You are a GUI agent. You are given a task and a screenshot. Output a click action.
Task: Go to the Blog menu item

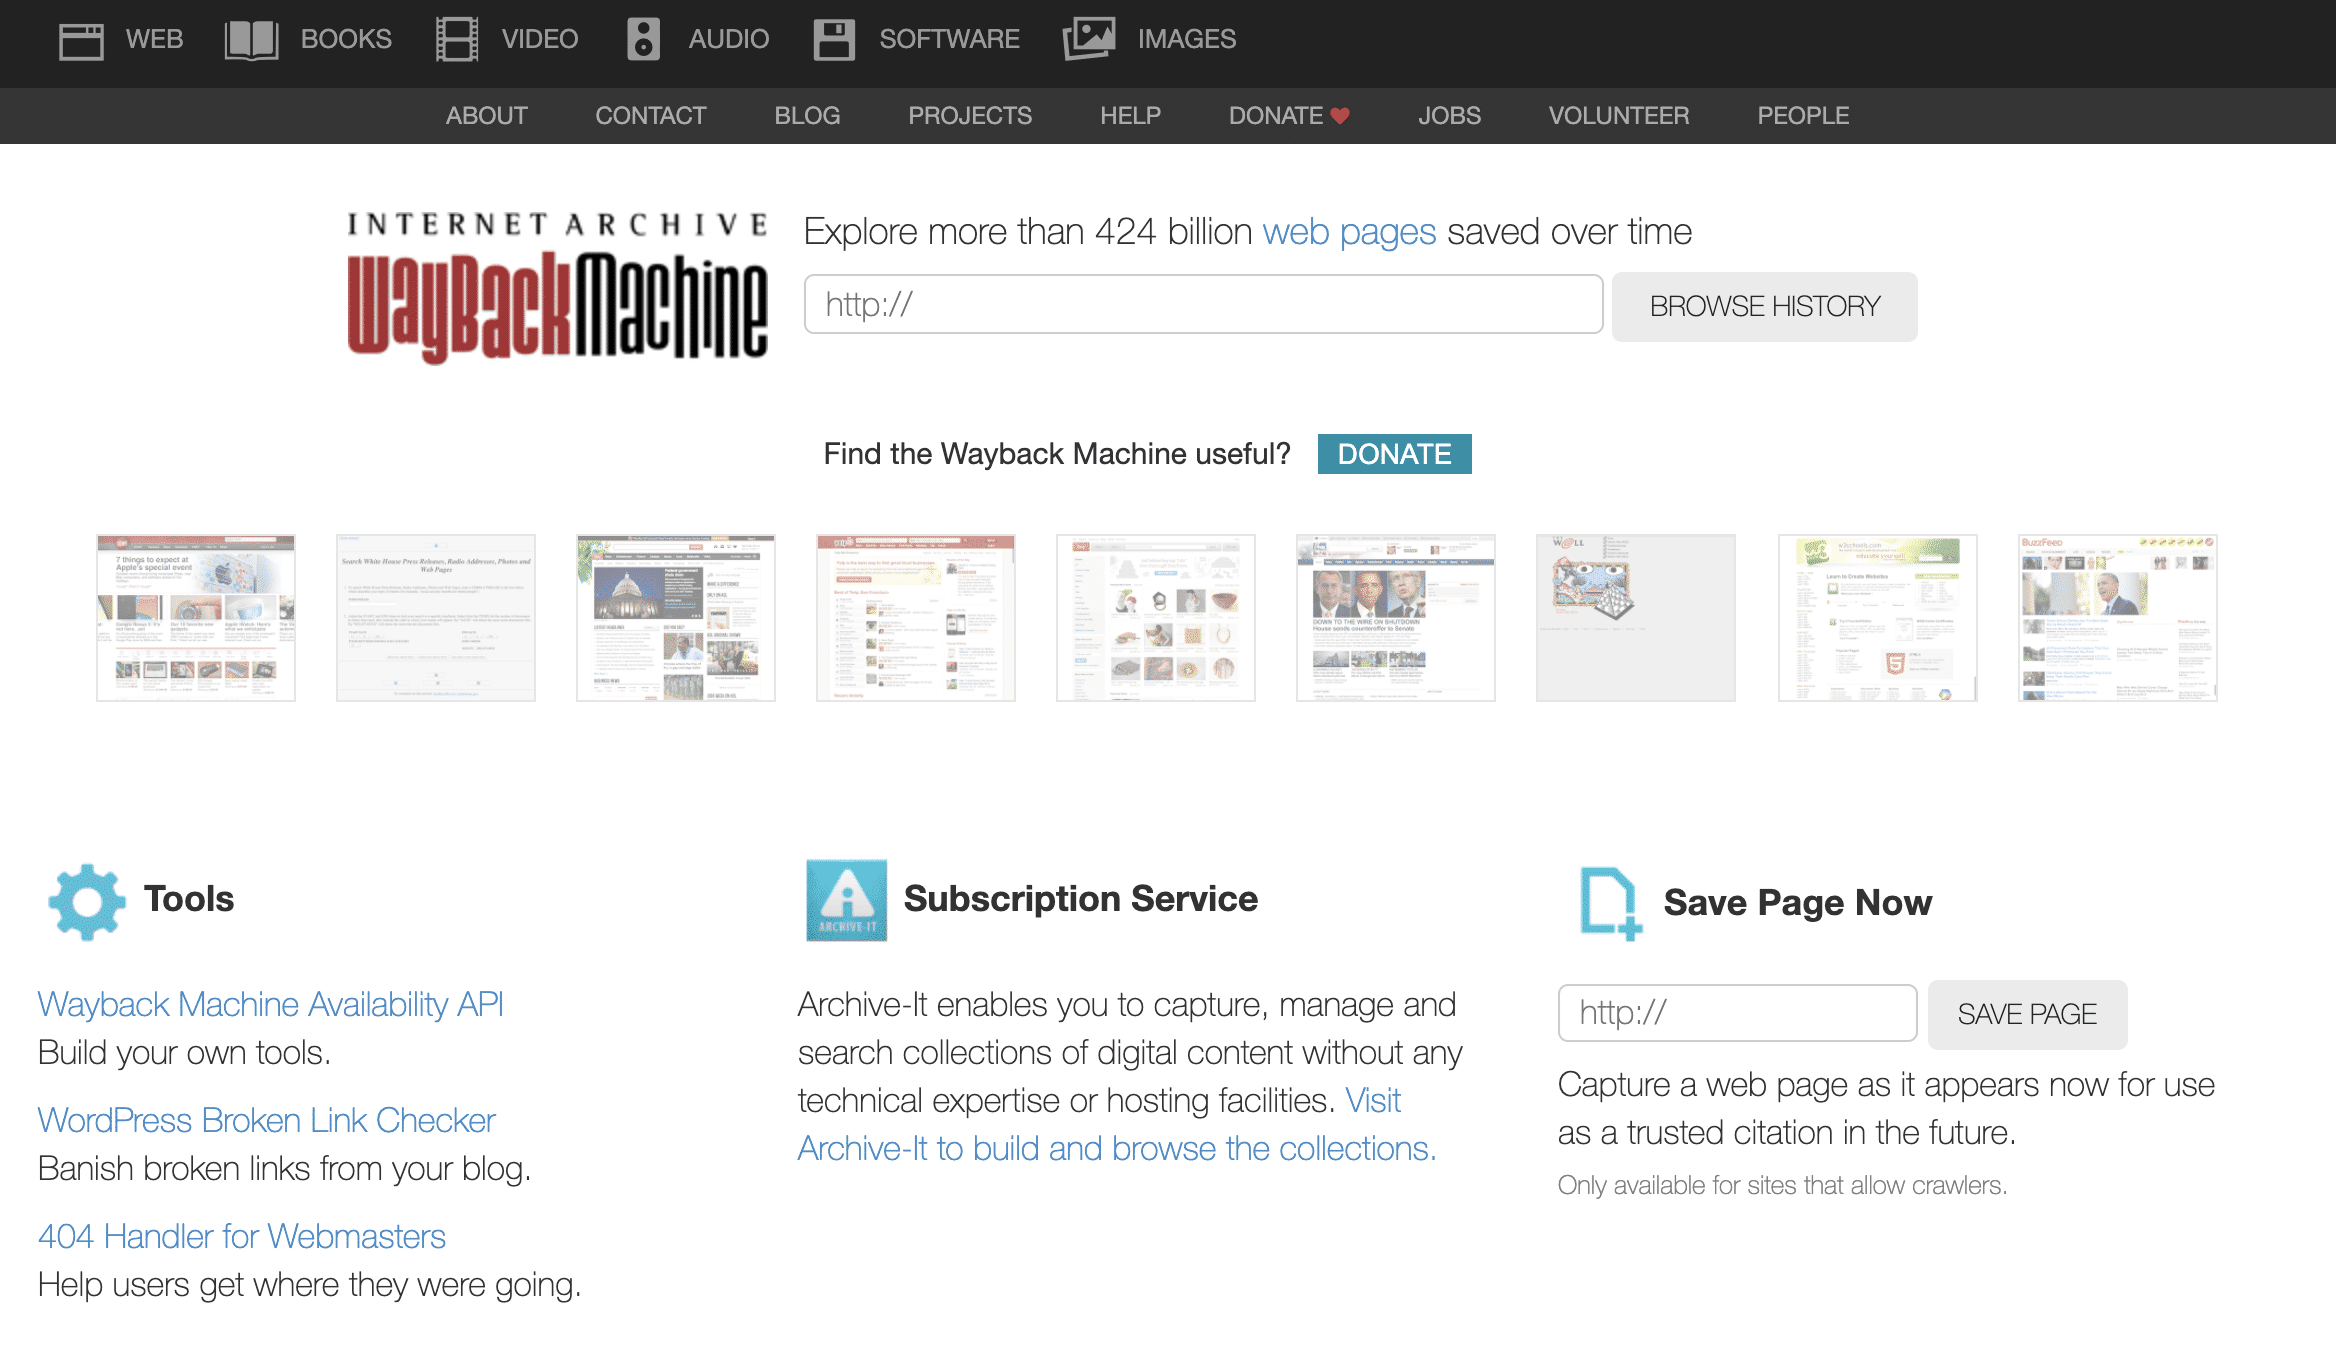click(x=807, y=116)
